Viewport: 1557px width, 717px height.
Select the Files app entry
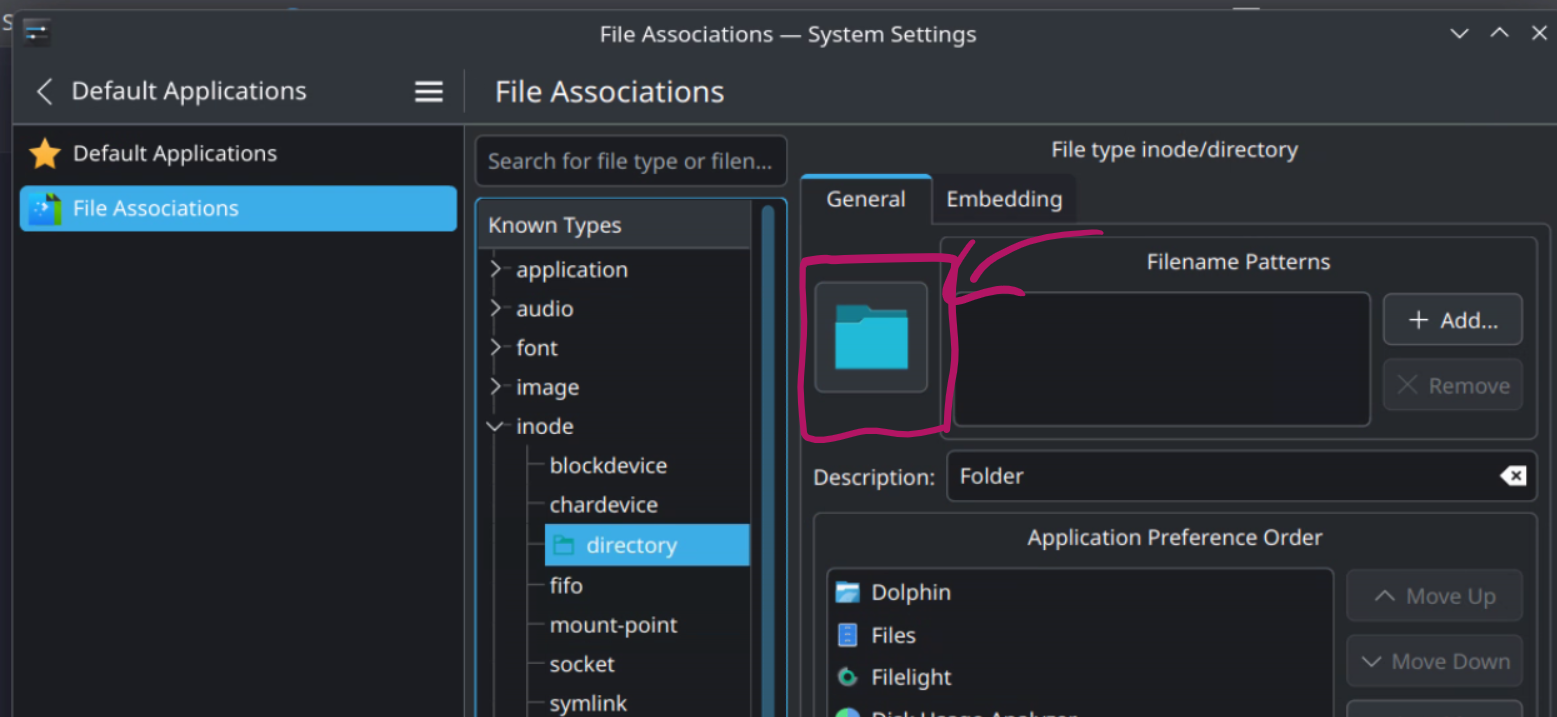point(893,634)
